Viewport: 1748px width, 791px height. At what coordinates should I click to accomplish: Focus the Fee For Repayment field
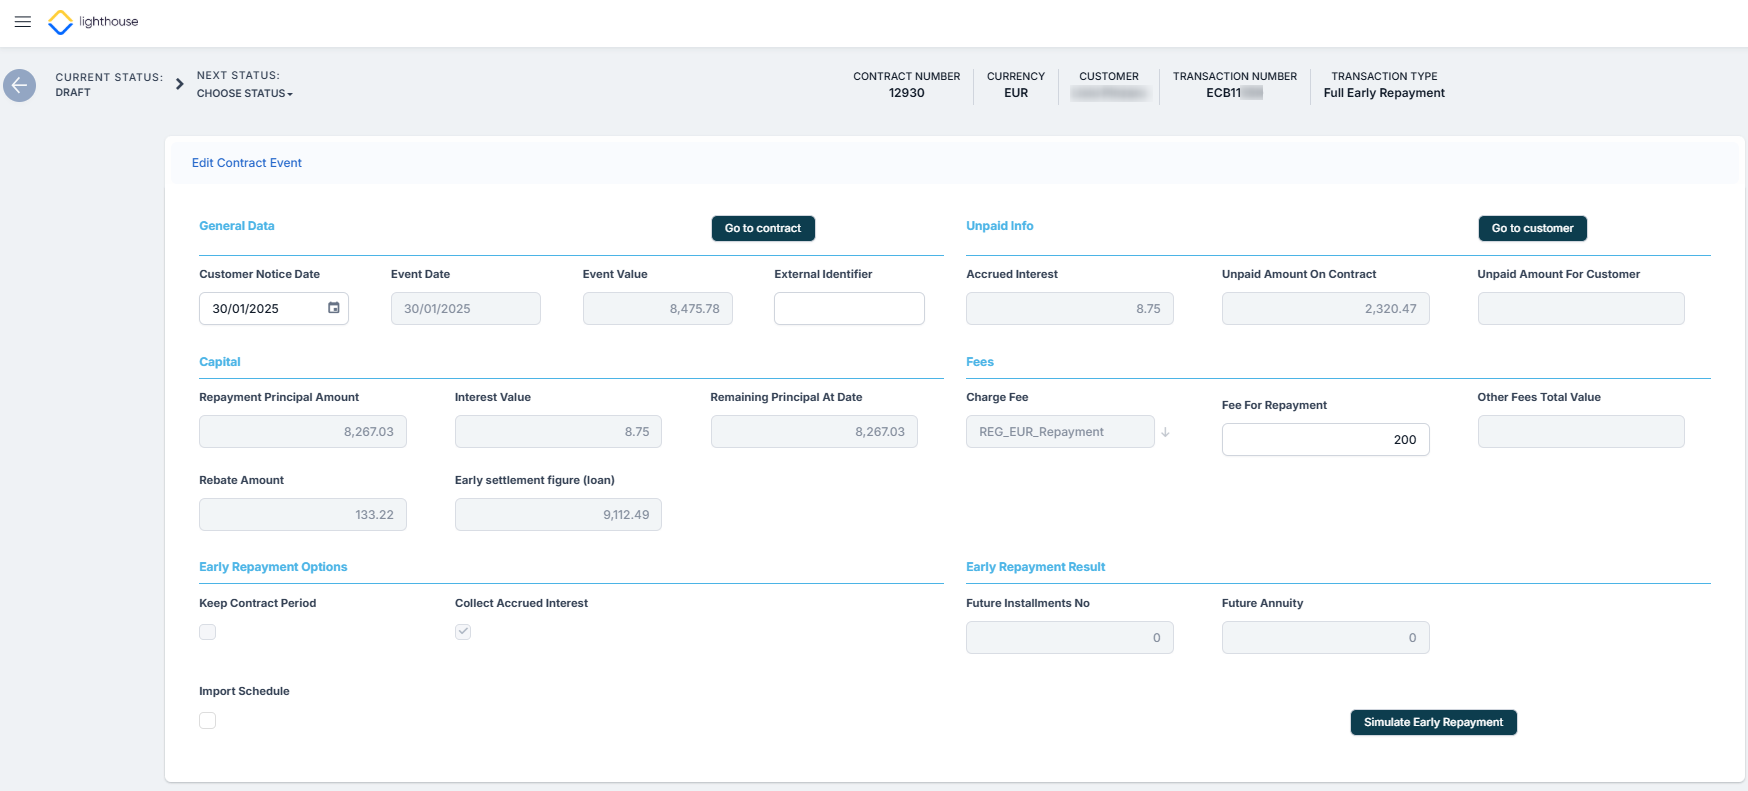pos(1325,440)
